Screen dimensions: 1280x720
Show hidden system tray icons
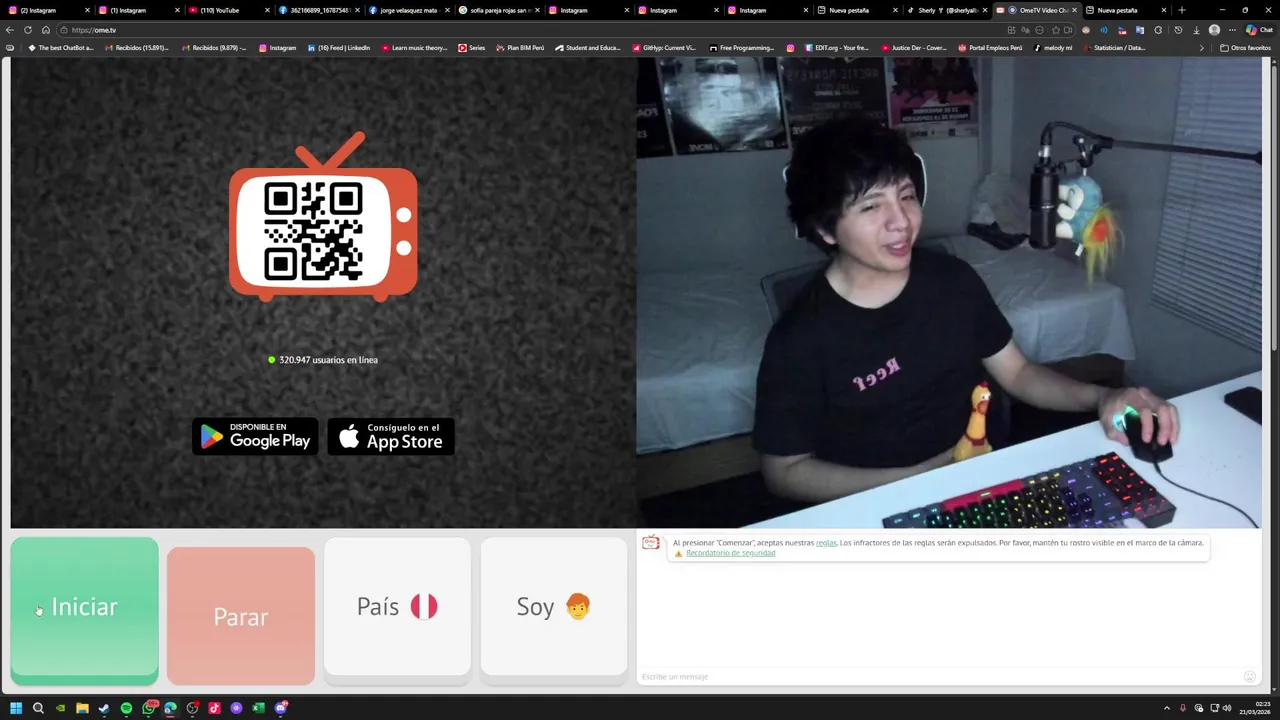tap(1166, 708)
